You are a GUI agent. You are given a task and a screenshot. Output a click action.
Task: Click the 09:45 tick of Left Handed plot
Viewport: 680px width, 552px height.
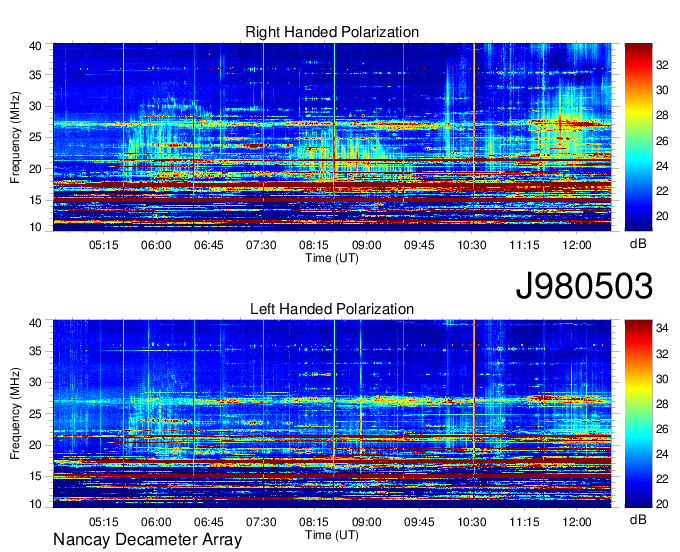tap(419, 522)
